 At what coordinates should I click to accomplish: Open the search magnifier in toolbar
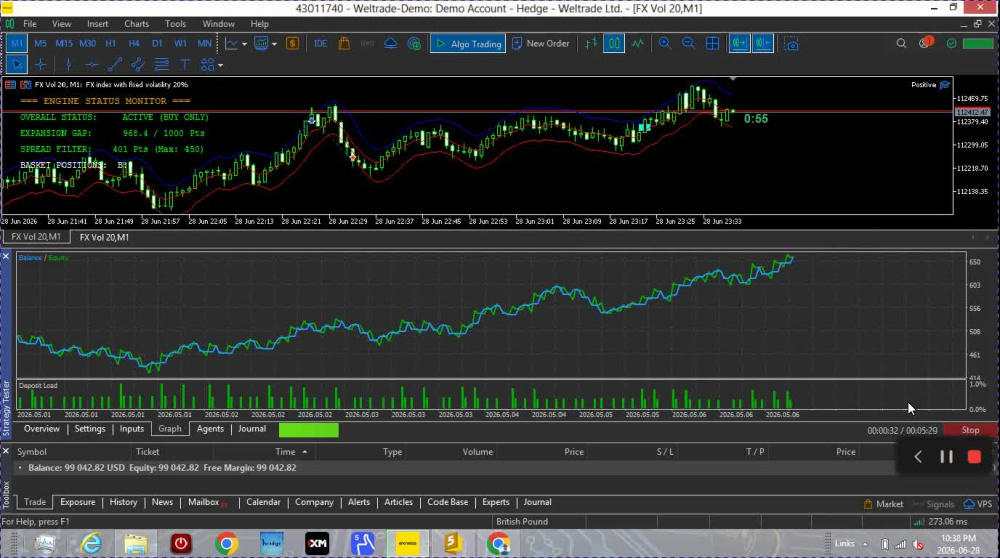click(901, 43)
